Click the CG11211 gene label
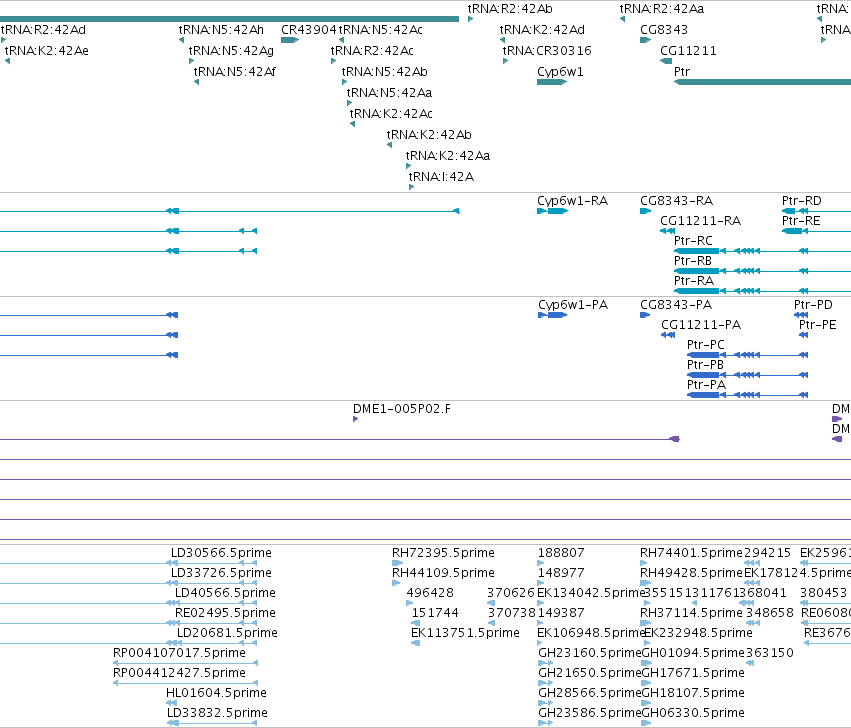Screen dimensions: 851x728 point(689,51)
